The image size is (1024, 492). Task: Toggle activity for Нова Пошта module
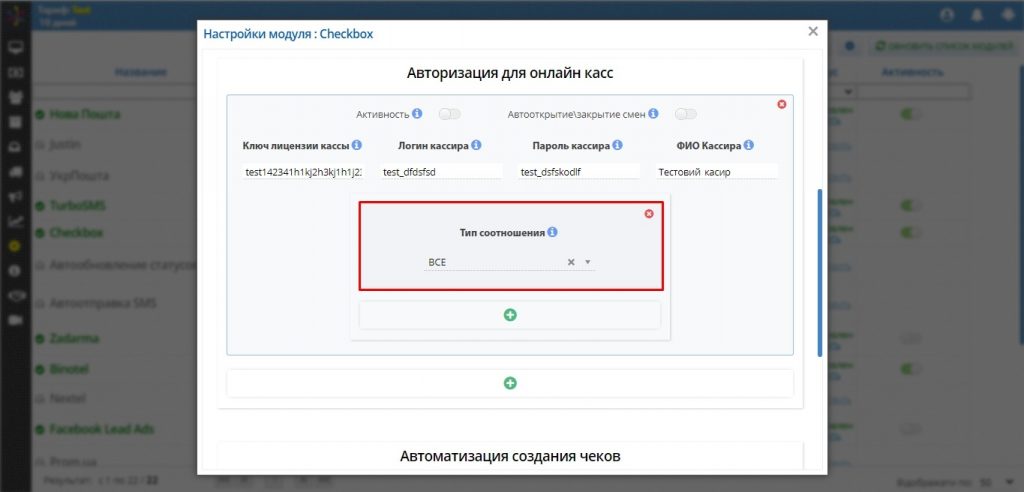tap(911, 114)
